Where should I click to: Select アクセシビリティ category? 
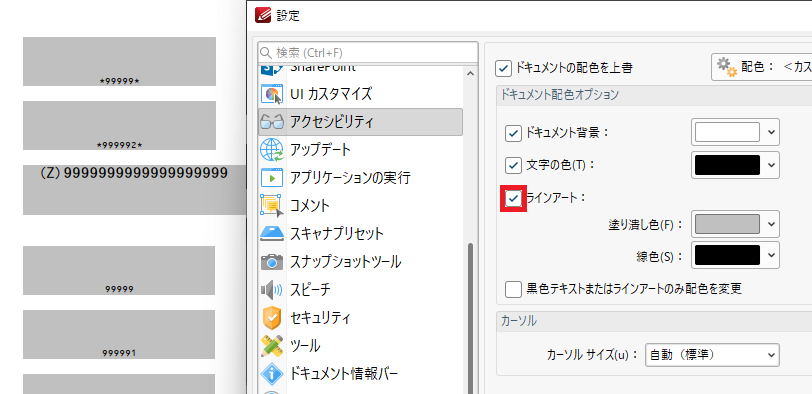coord(360,122)
